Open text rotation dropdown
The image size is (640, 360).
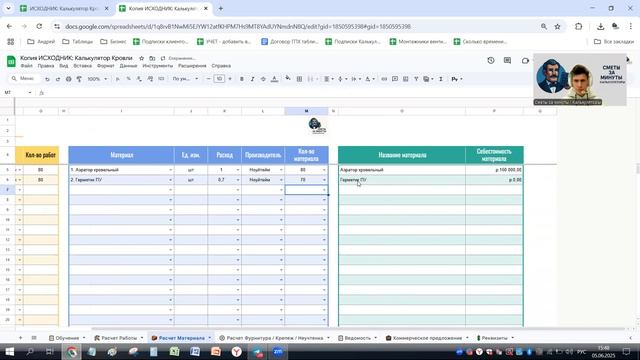pyautogui.click(x=369, y=79)
